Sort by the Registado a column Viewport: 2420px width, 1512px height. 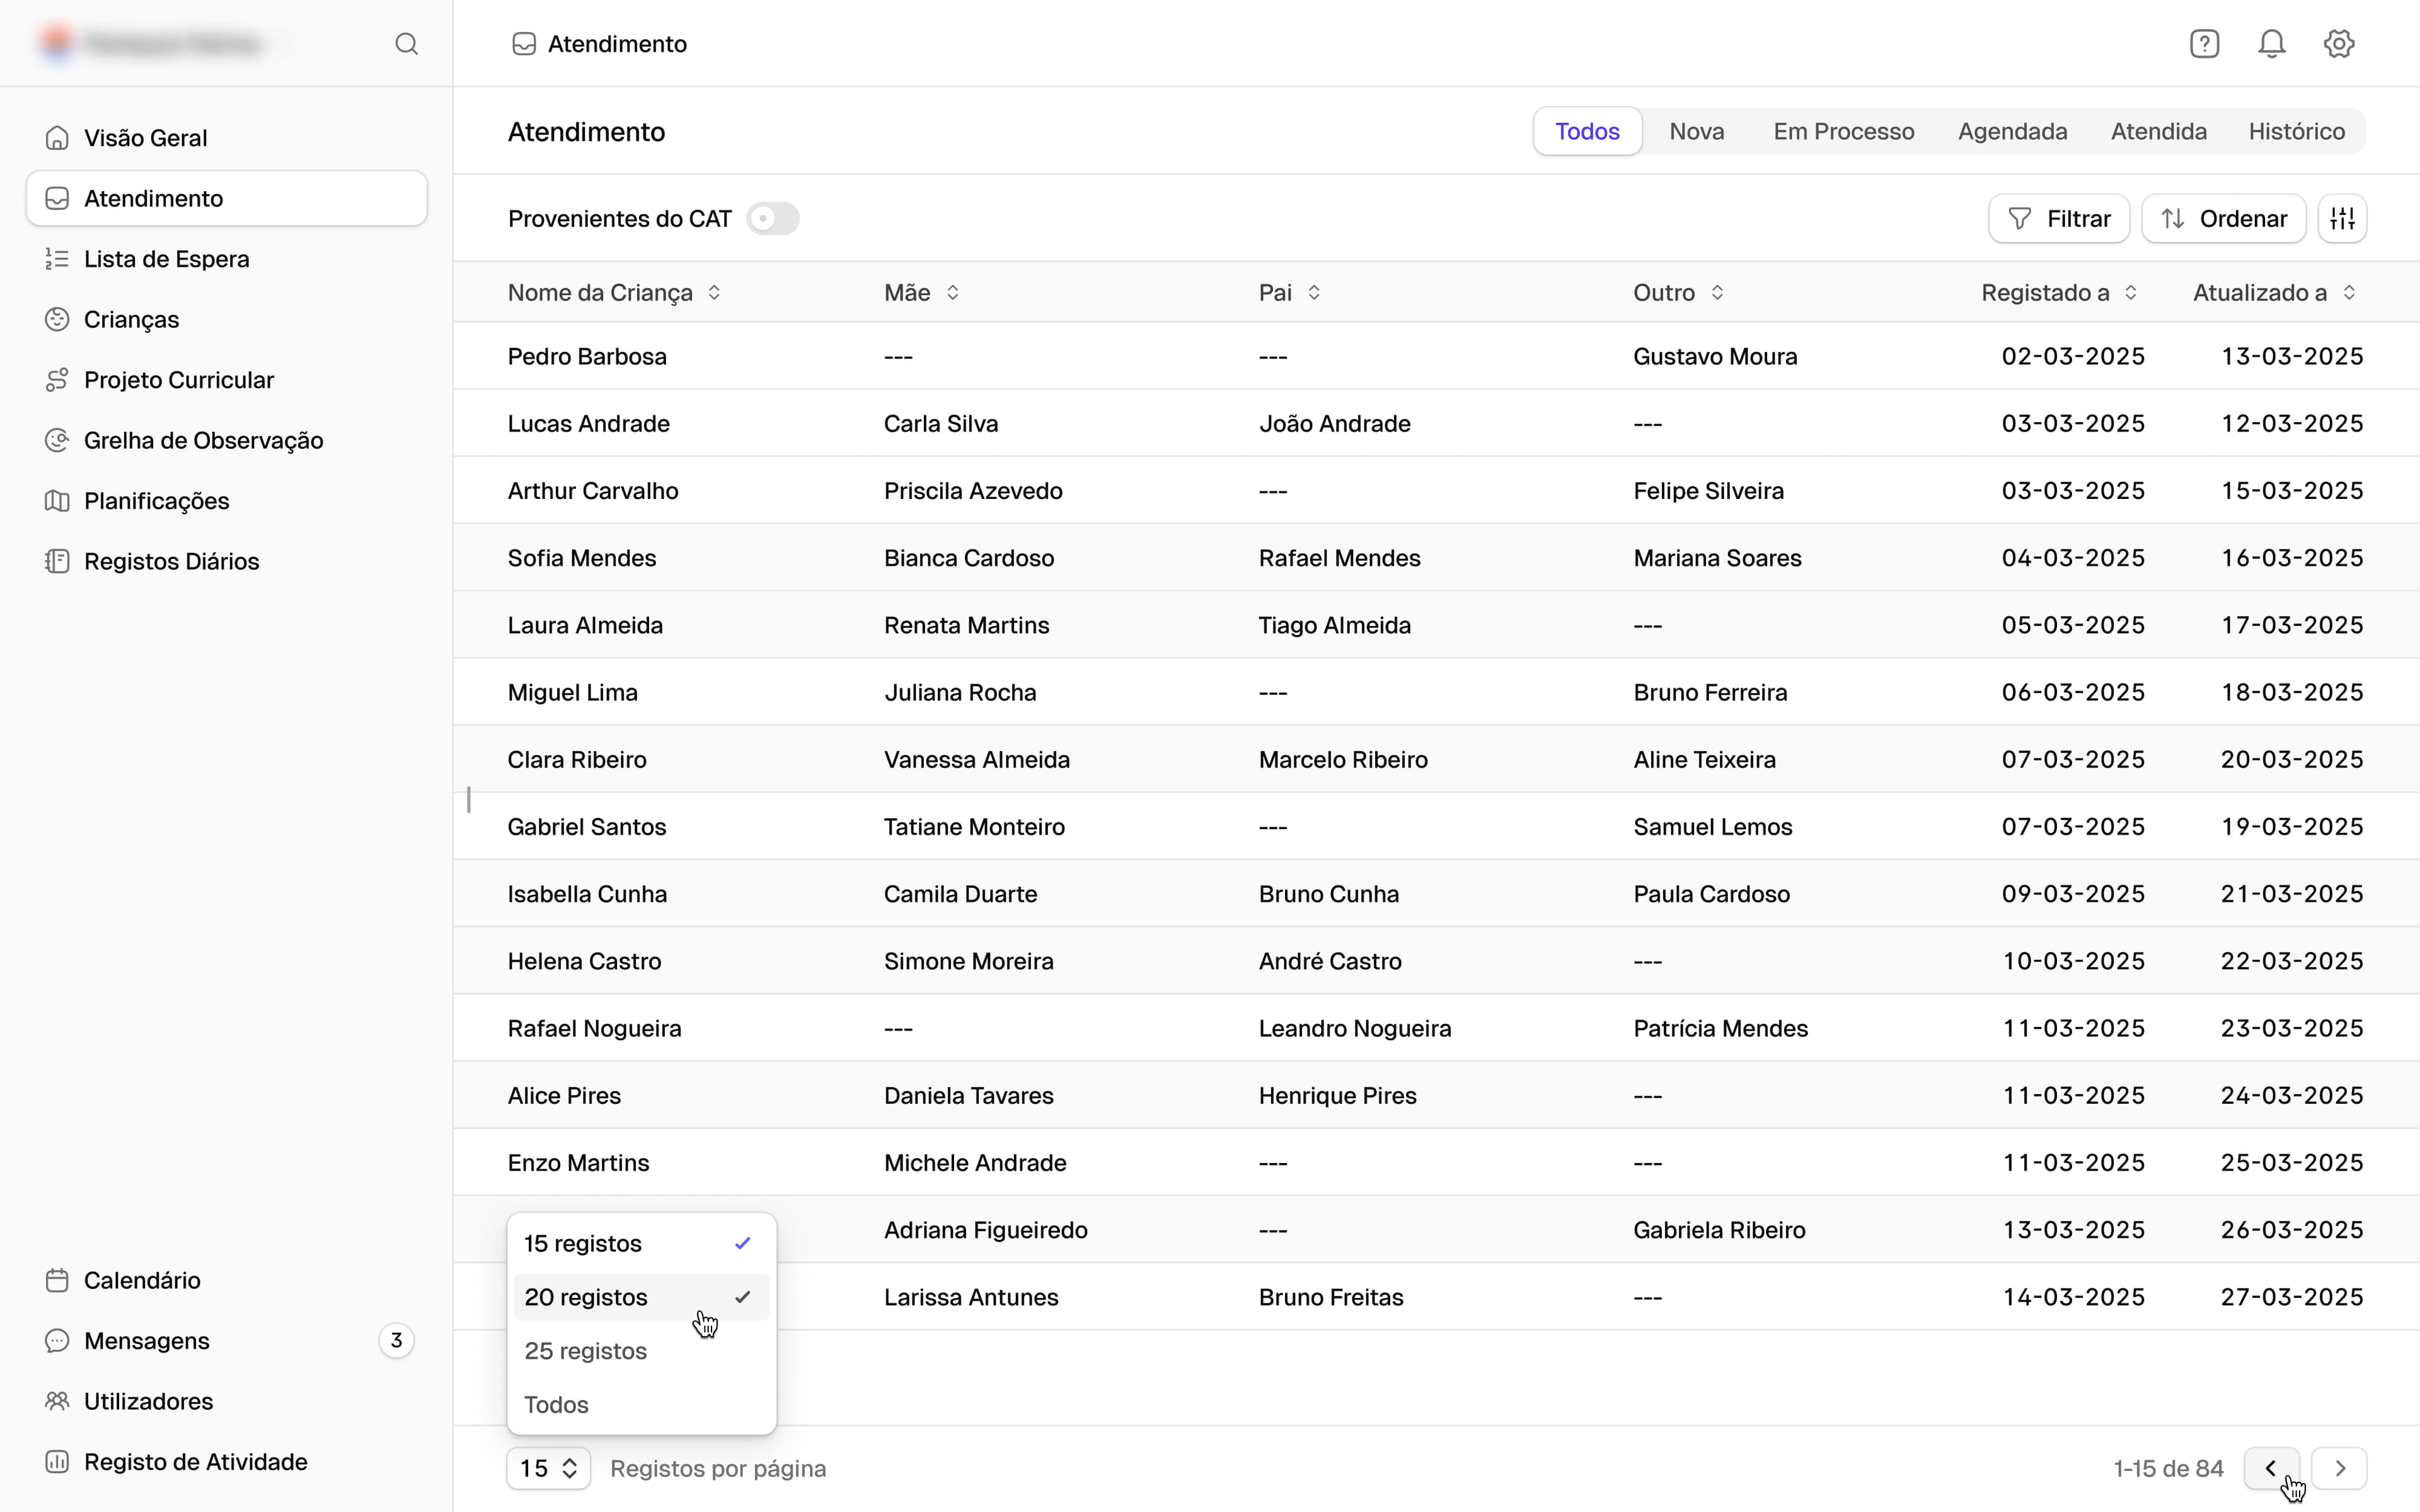coord(2131,292)
